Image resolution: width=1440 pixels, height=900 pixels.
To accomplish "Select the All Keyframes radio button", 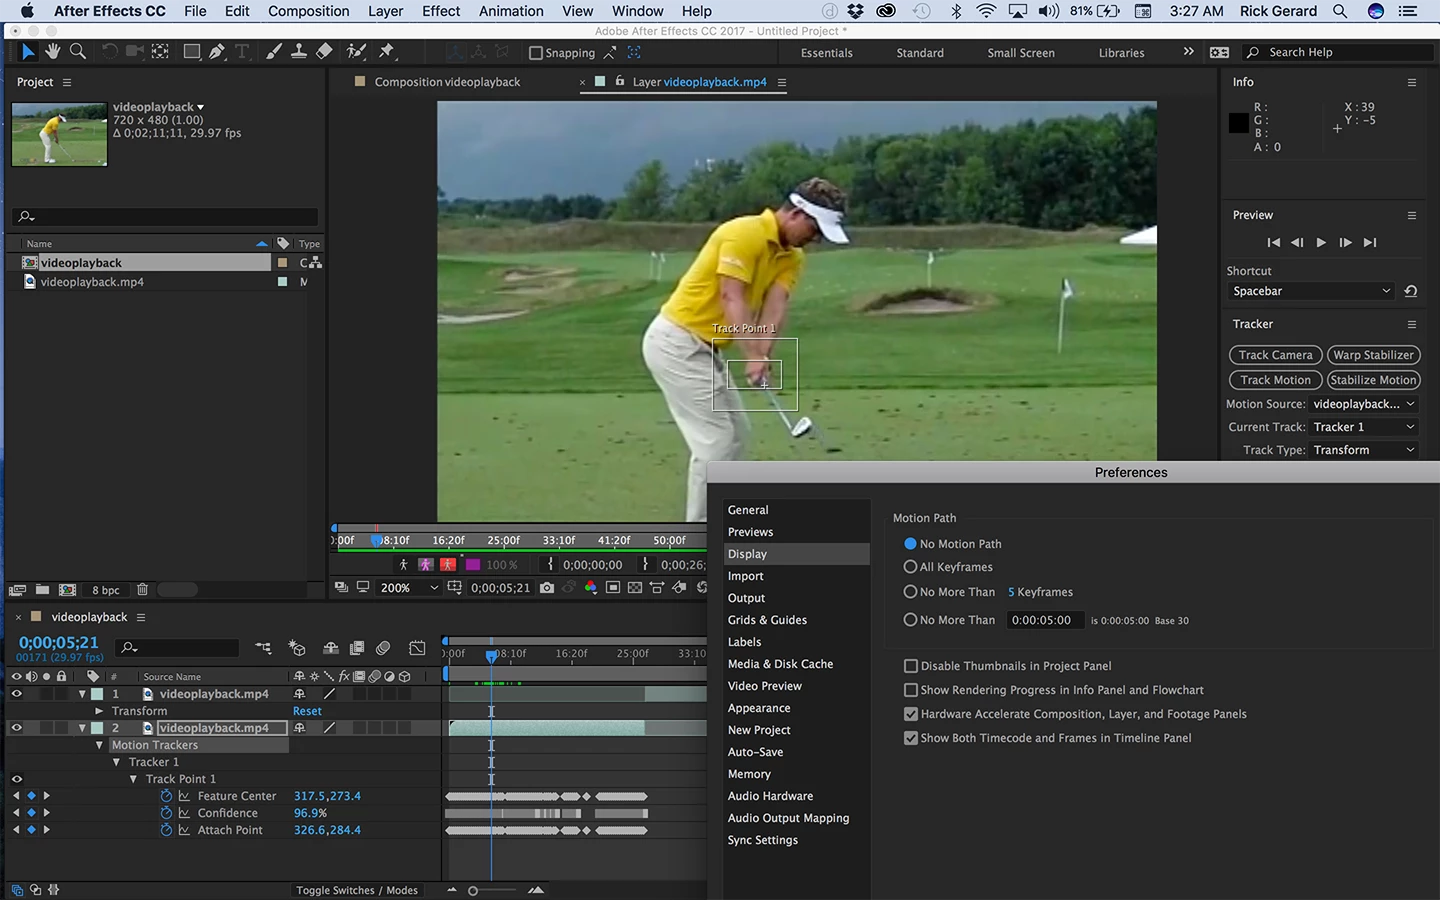I will point(910,567).
